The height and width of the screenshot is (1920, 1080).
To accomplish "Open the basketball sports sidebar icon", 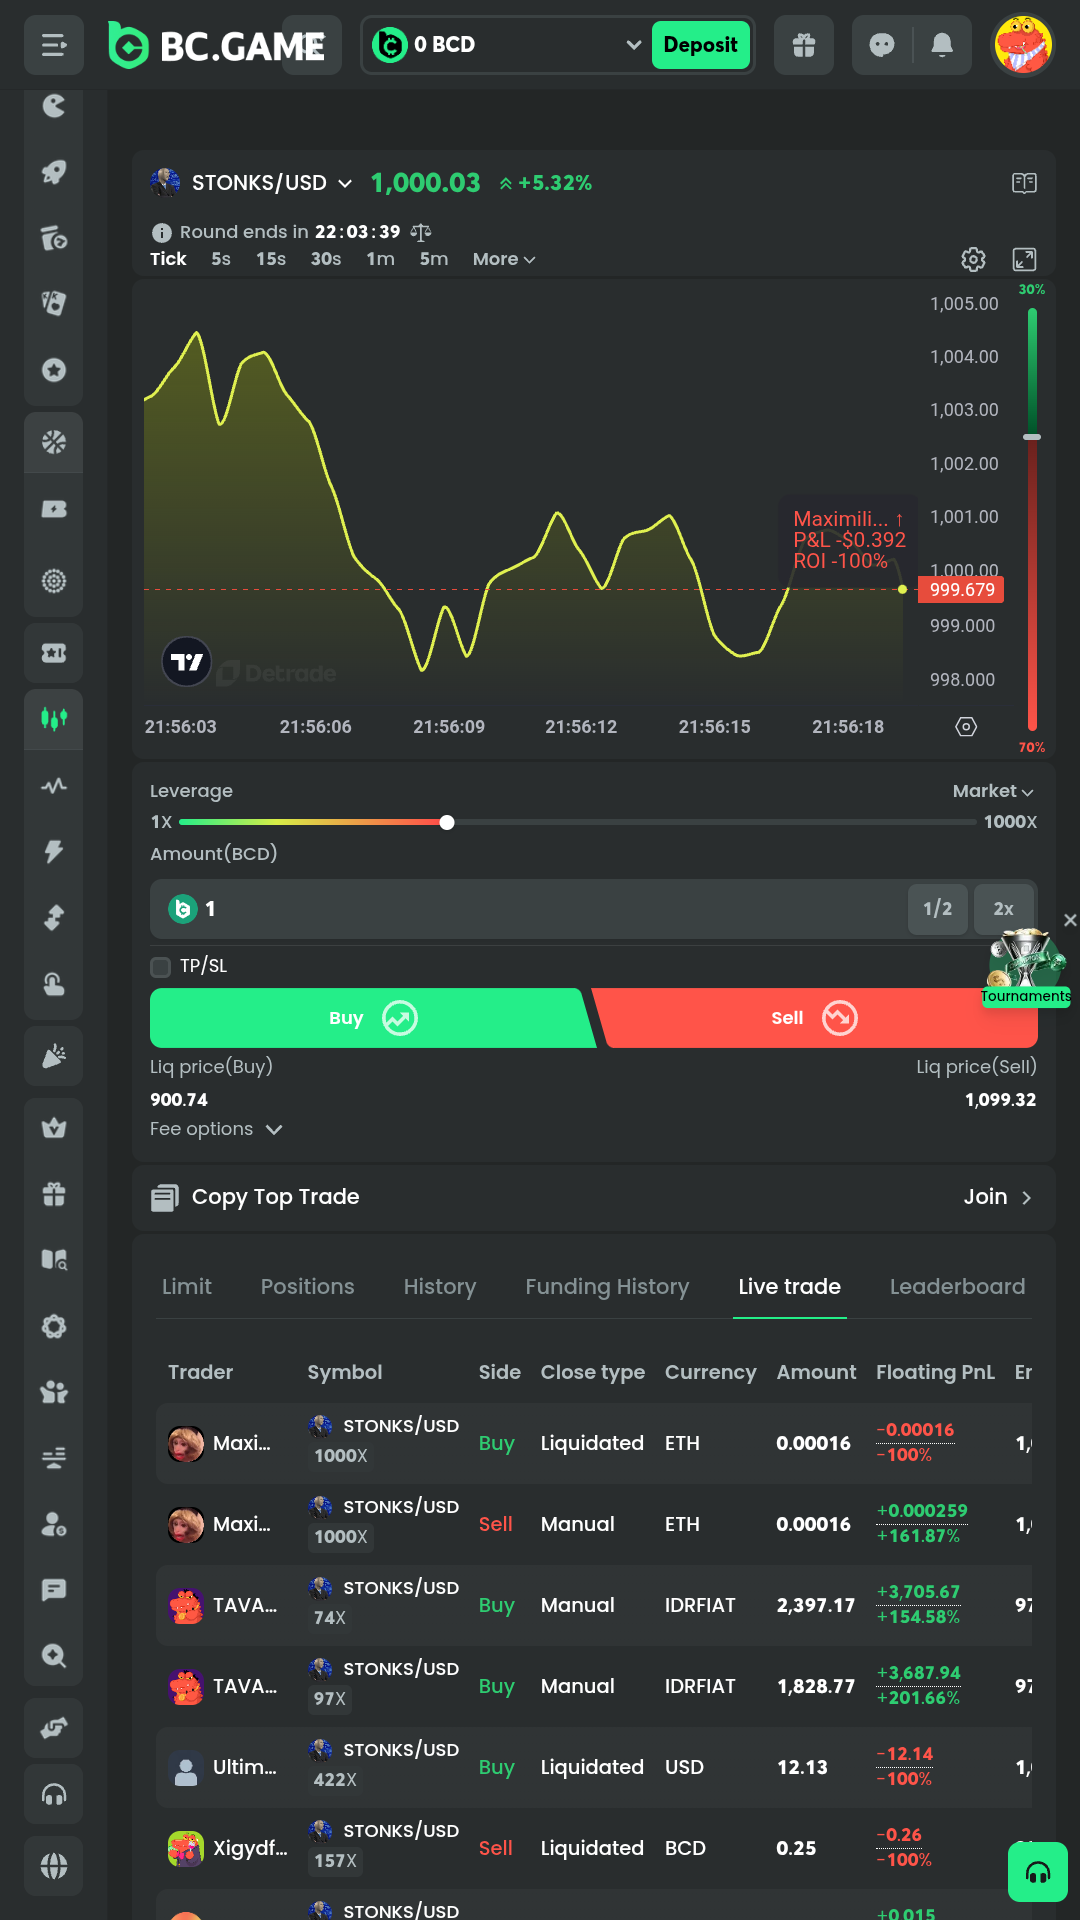I will point(54,442).
